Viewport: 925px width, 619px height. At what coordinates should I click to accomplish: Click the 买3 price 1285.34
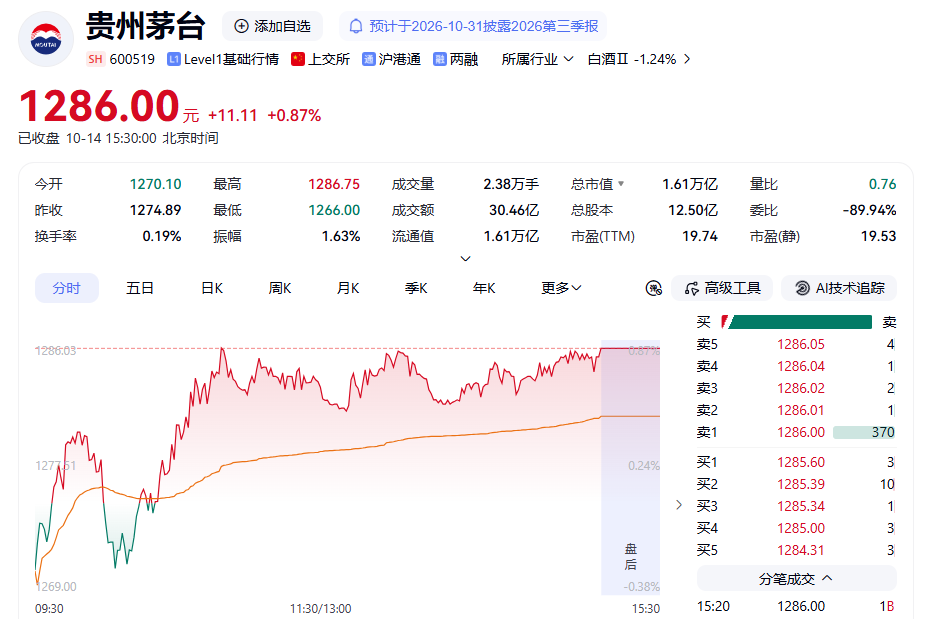click(x=801, y=506)
